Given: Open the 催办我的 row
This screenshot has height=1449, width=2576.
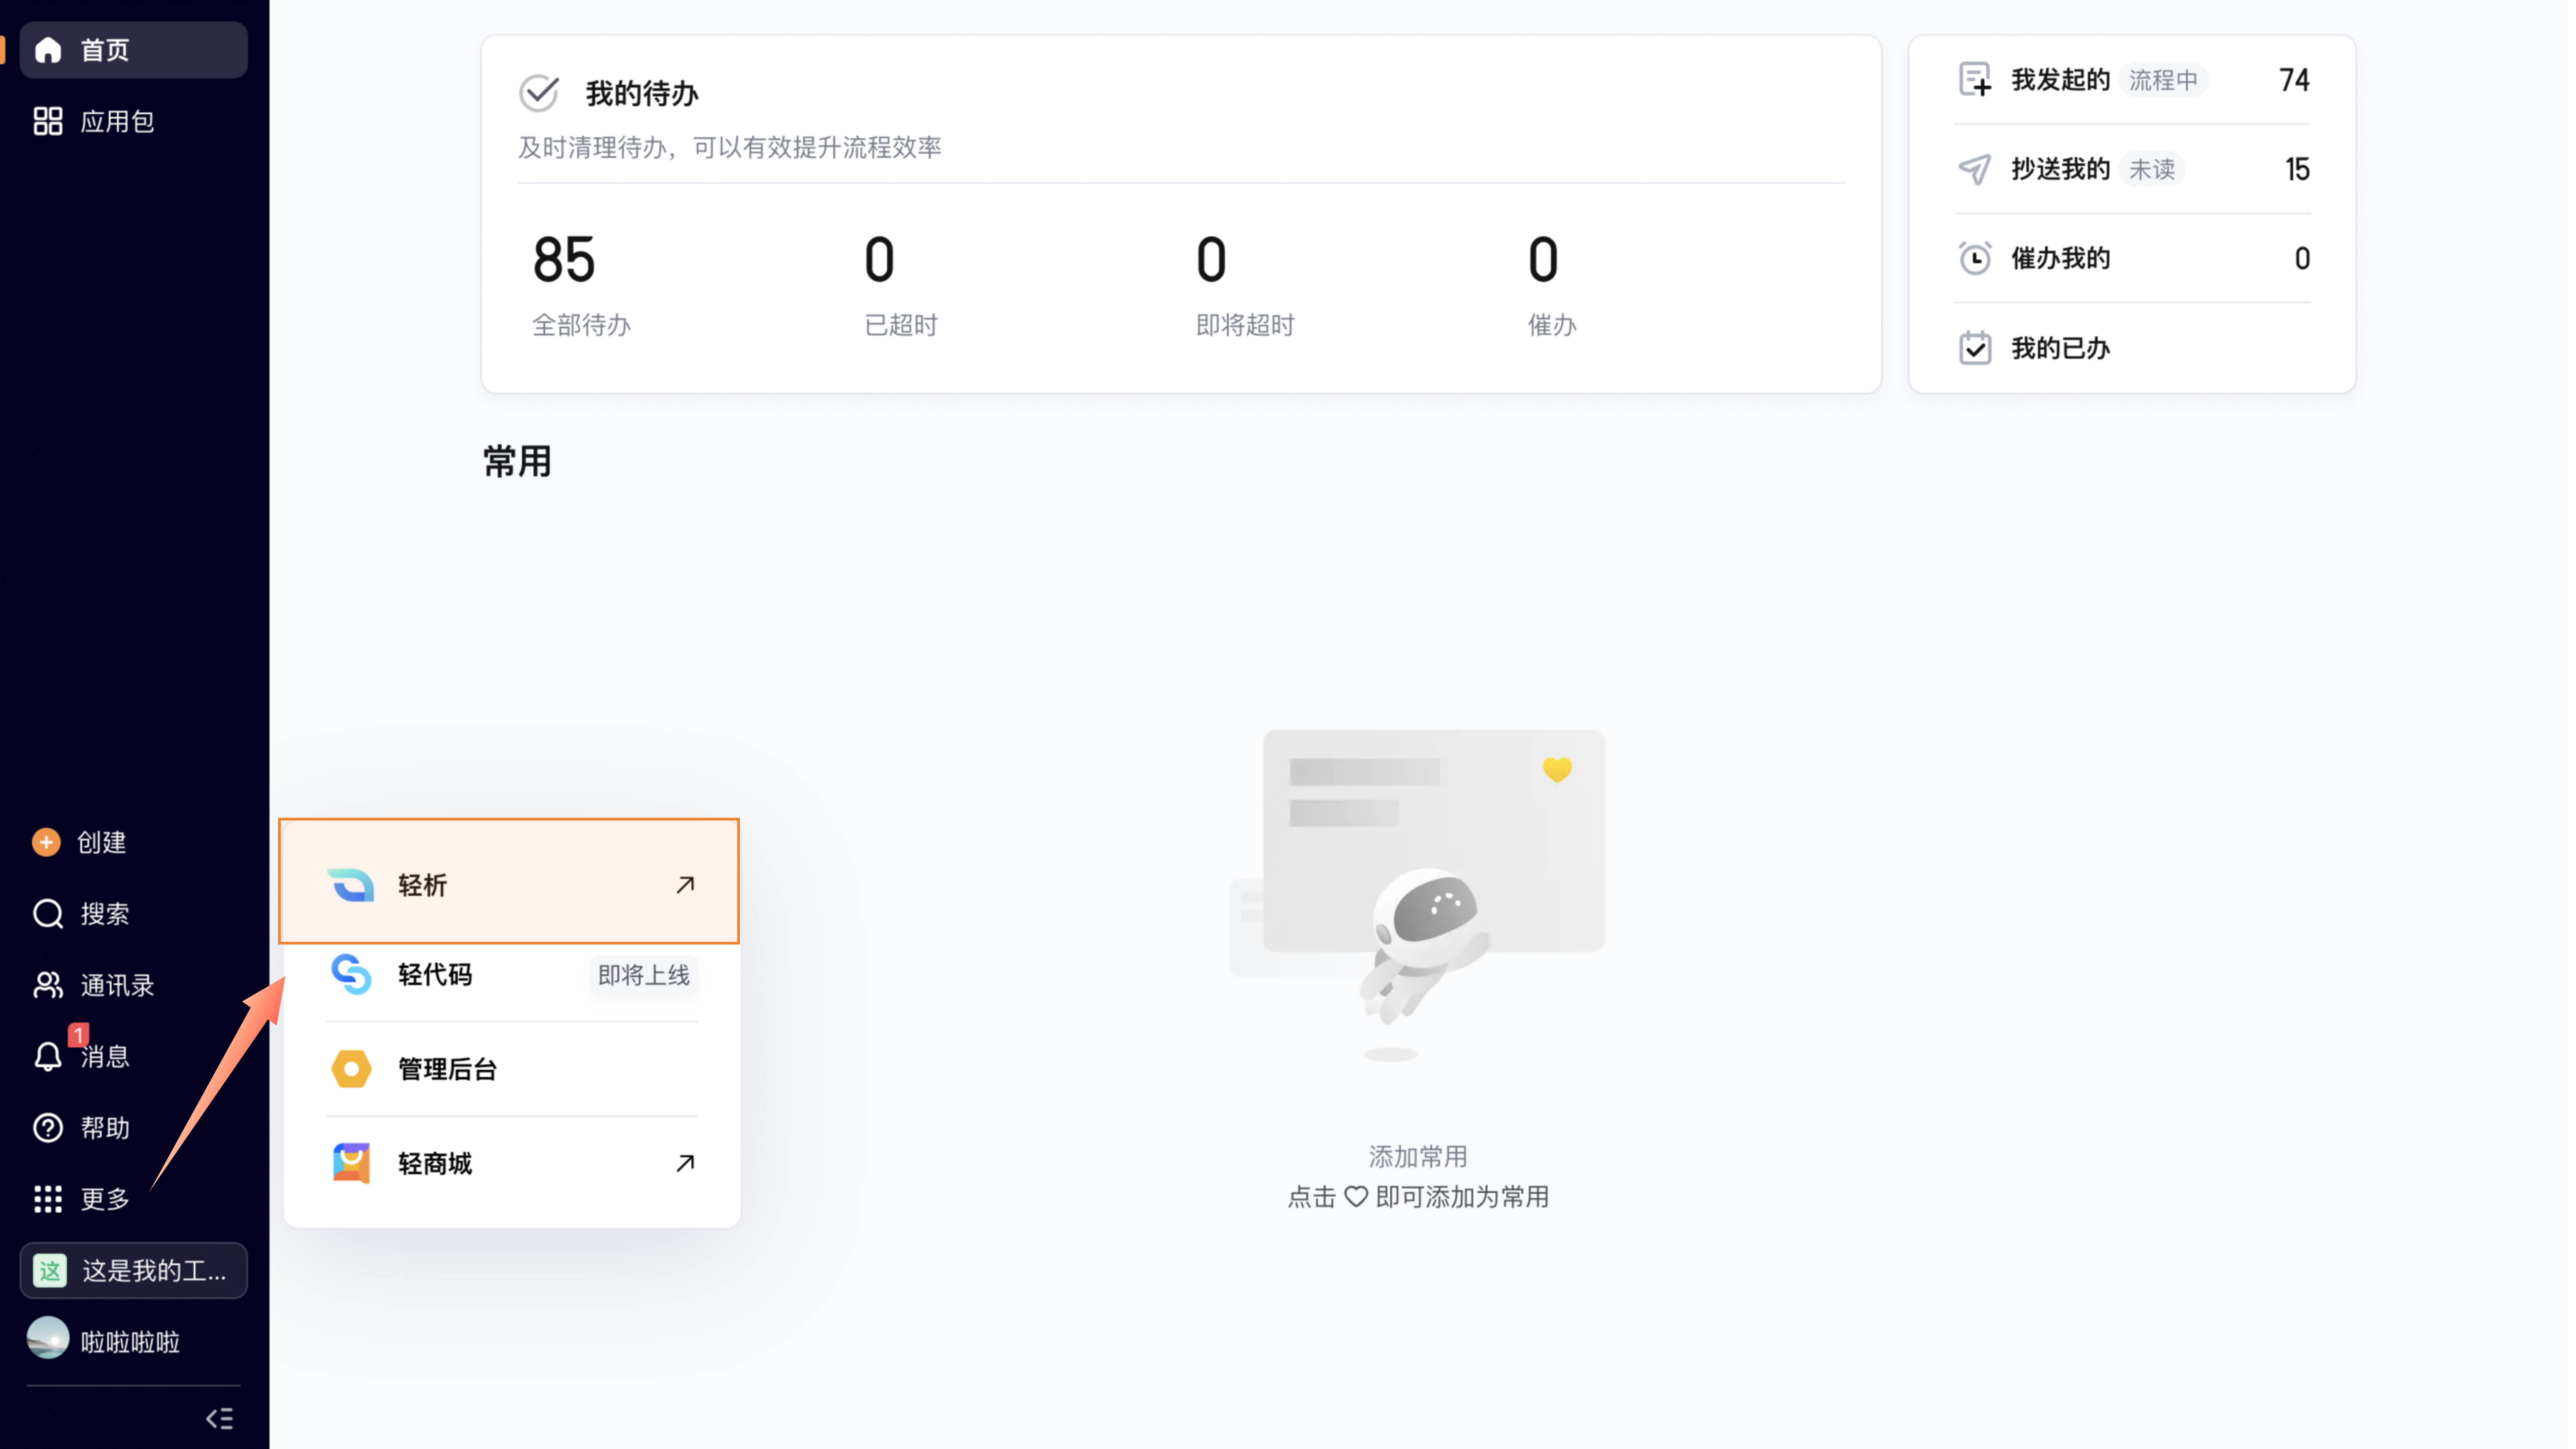Looking at the screenshot, I should pyautogui.click(x=2132, y=258).
